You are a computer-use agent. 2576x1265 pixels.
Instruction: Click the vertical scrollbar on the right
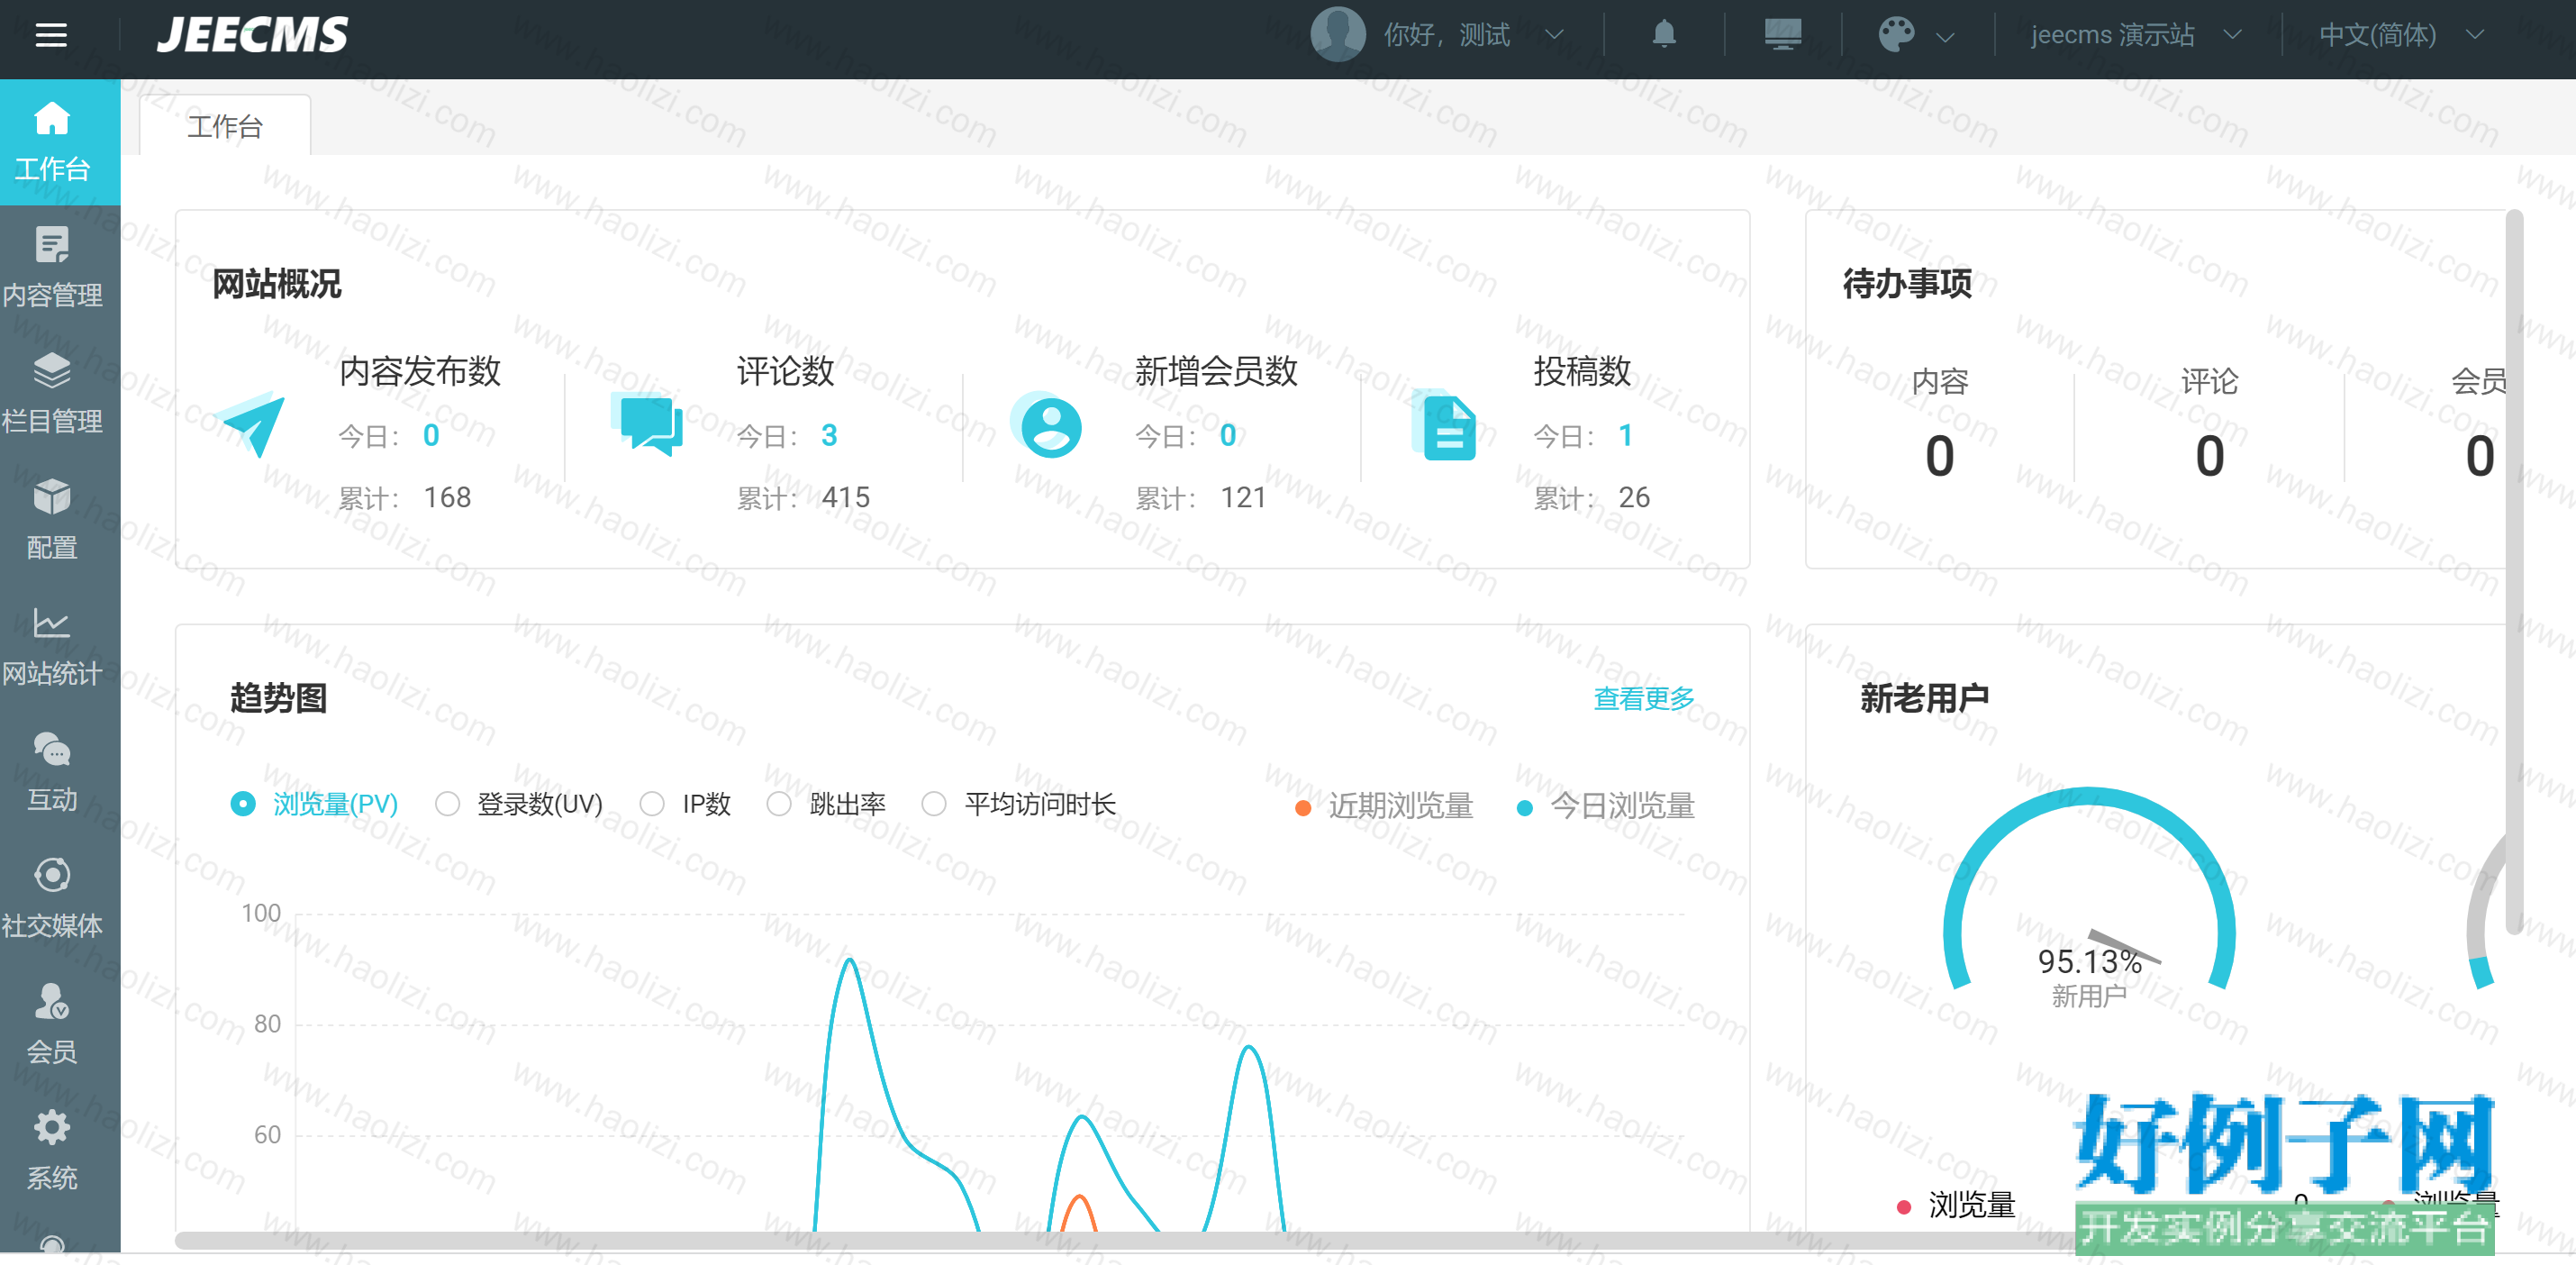(x=2514, y=572)
